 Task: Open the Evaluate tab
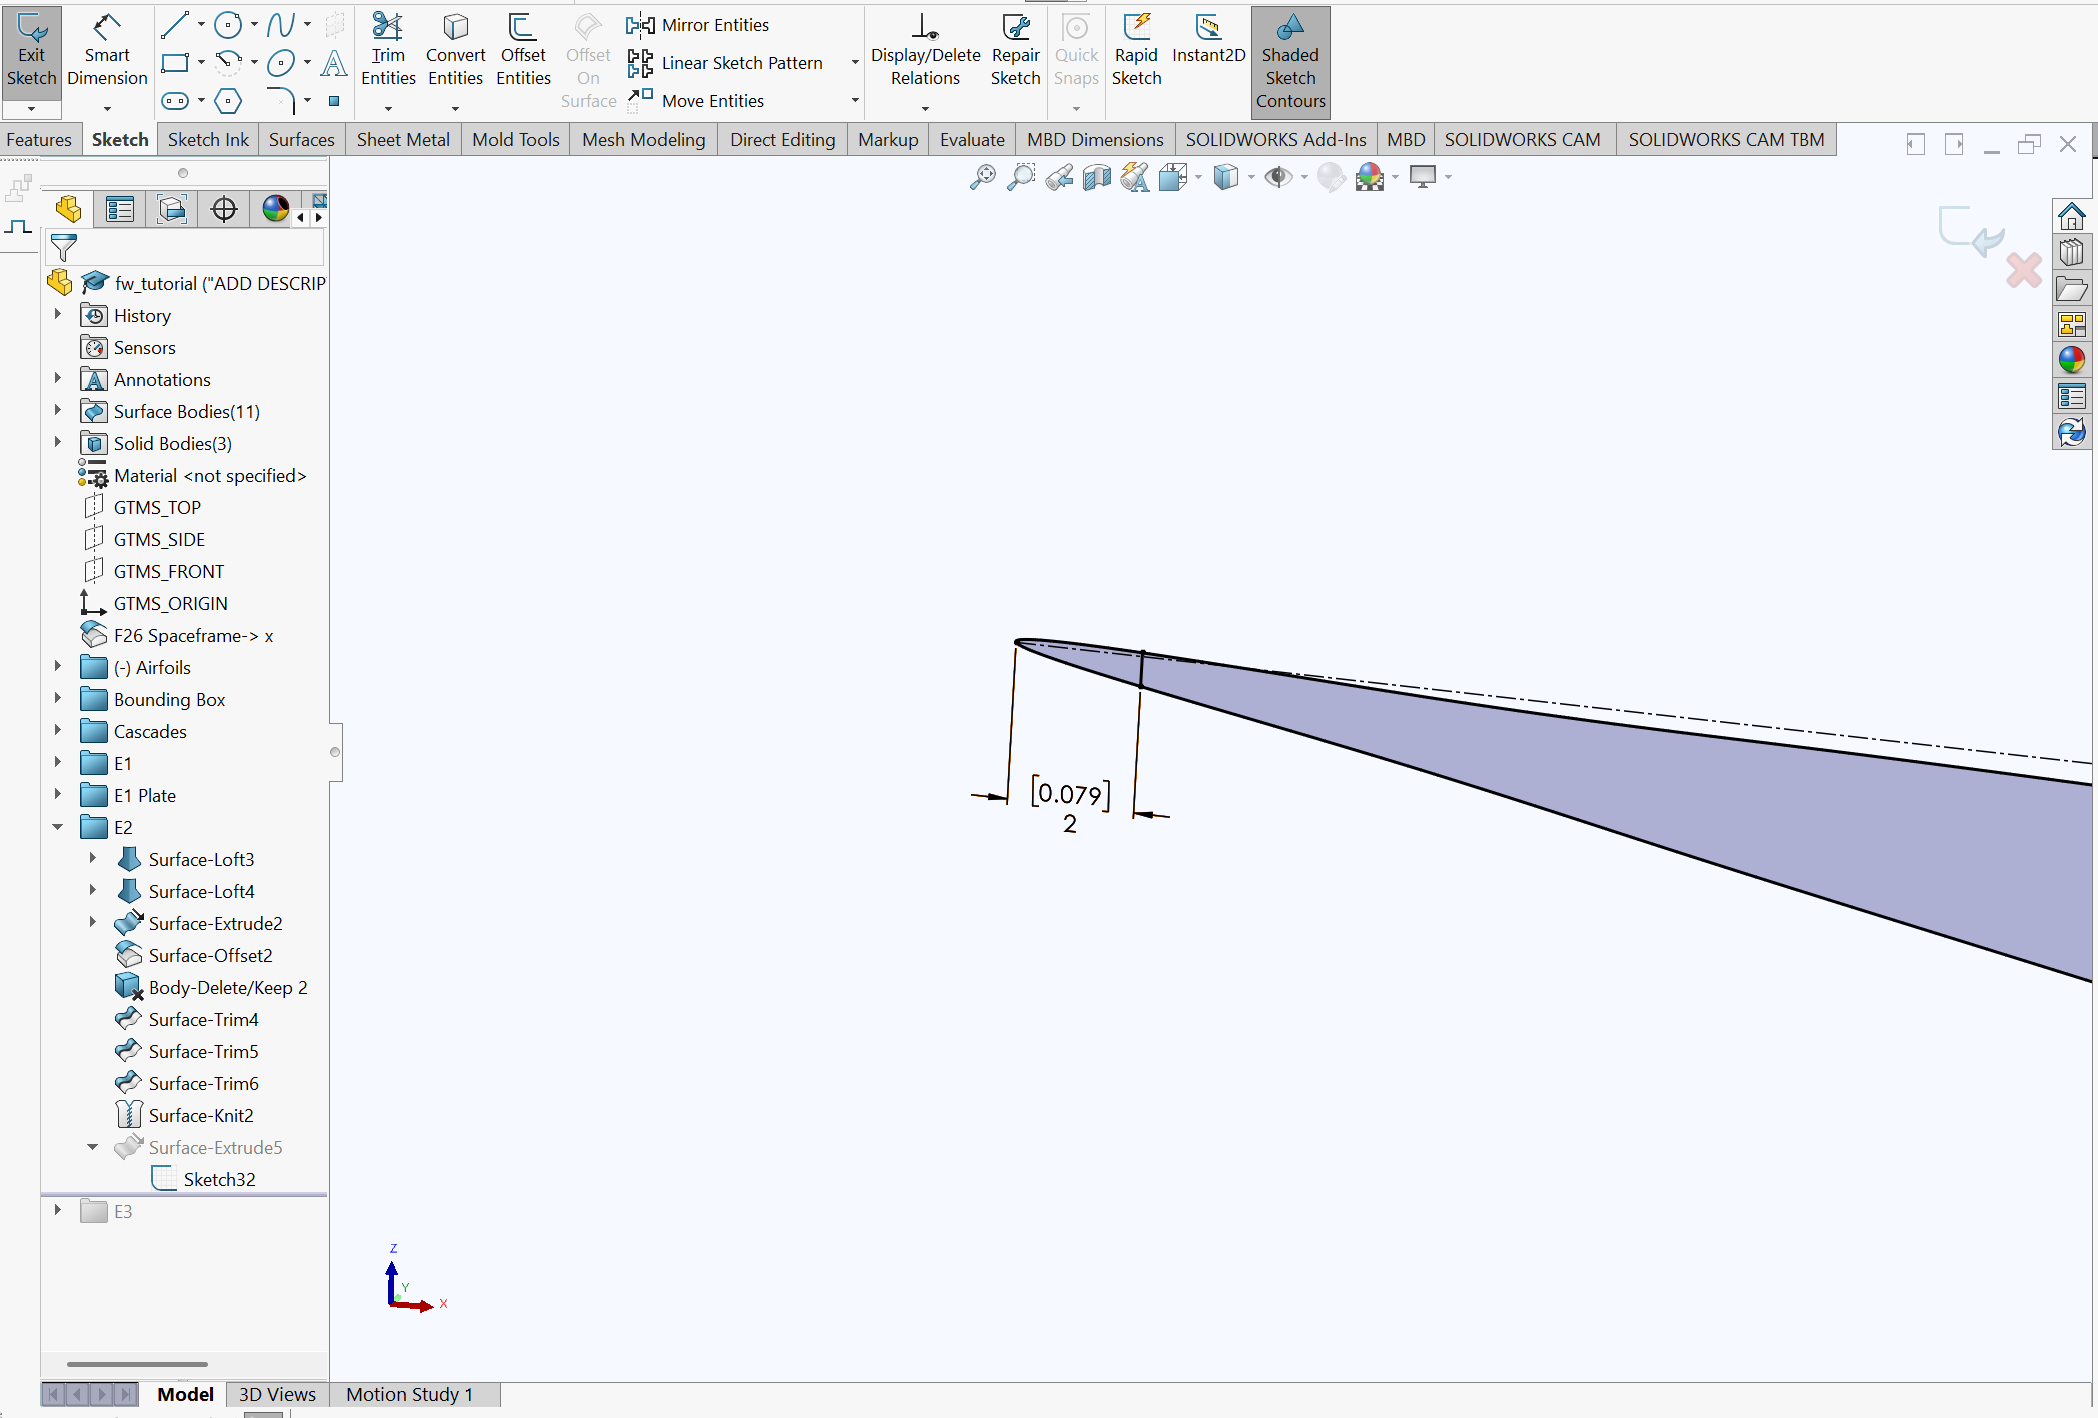click(x=971, y=140)
